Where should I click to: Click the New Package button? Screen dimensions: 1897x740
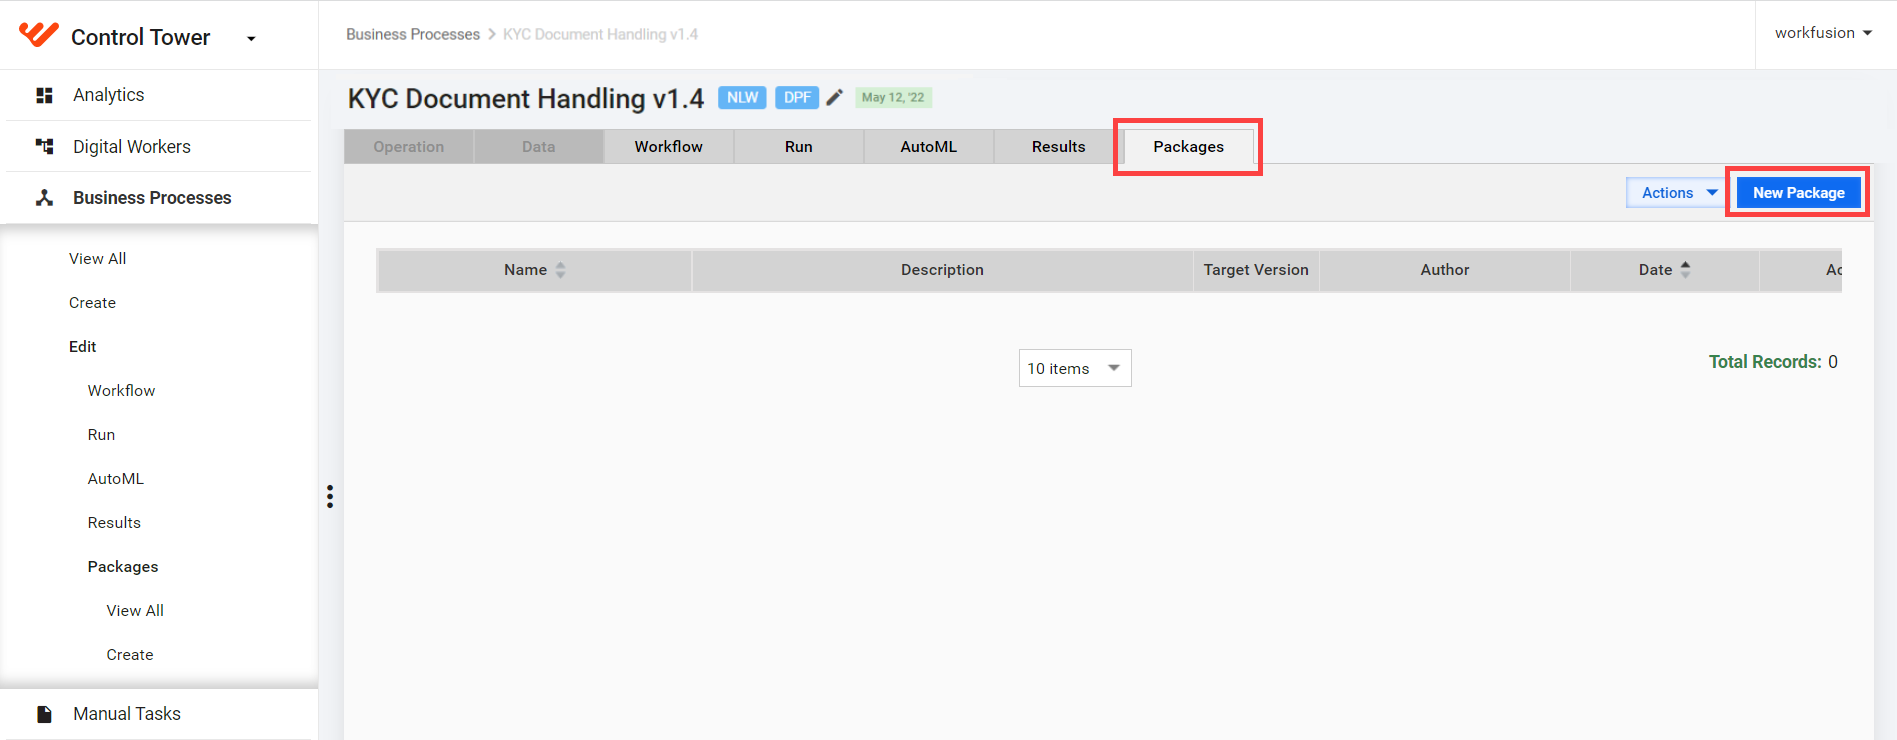(1799, 193)
